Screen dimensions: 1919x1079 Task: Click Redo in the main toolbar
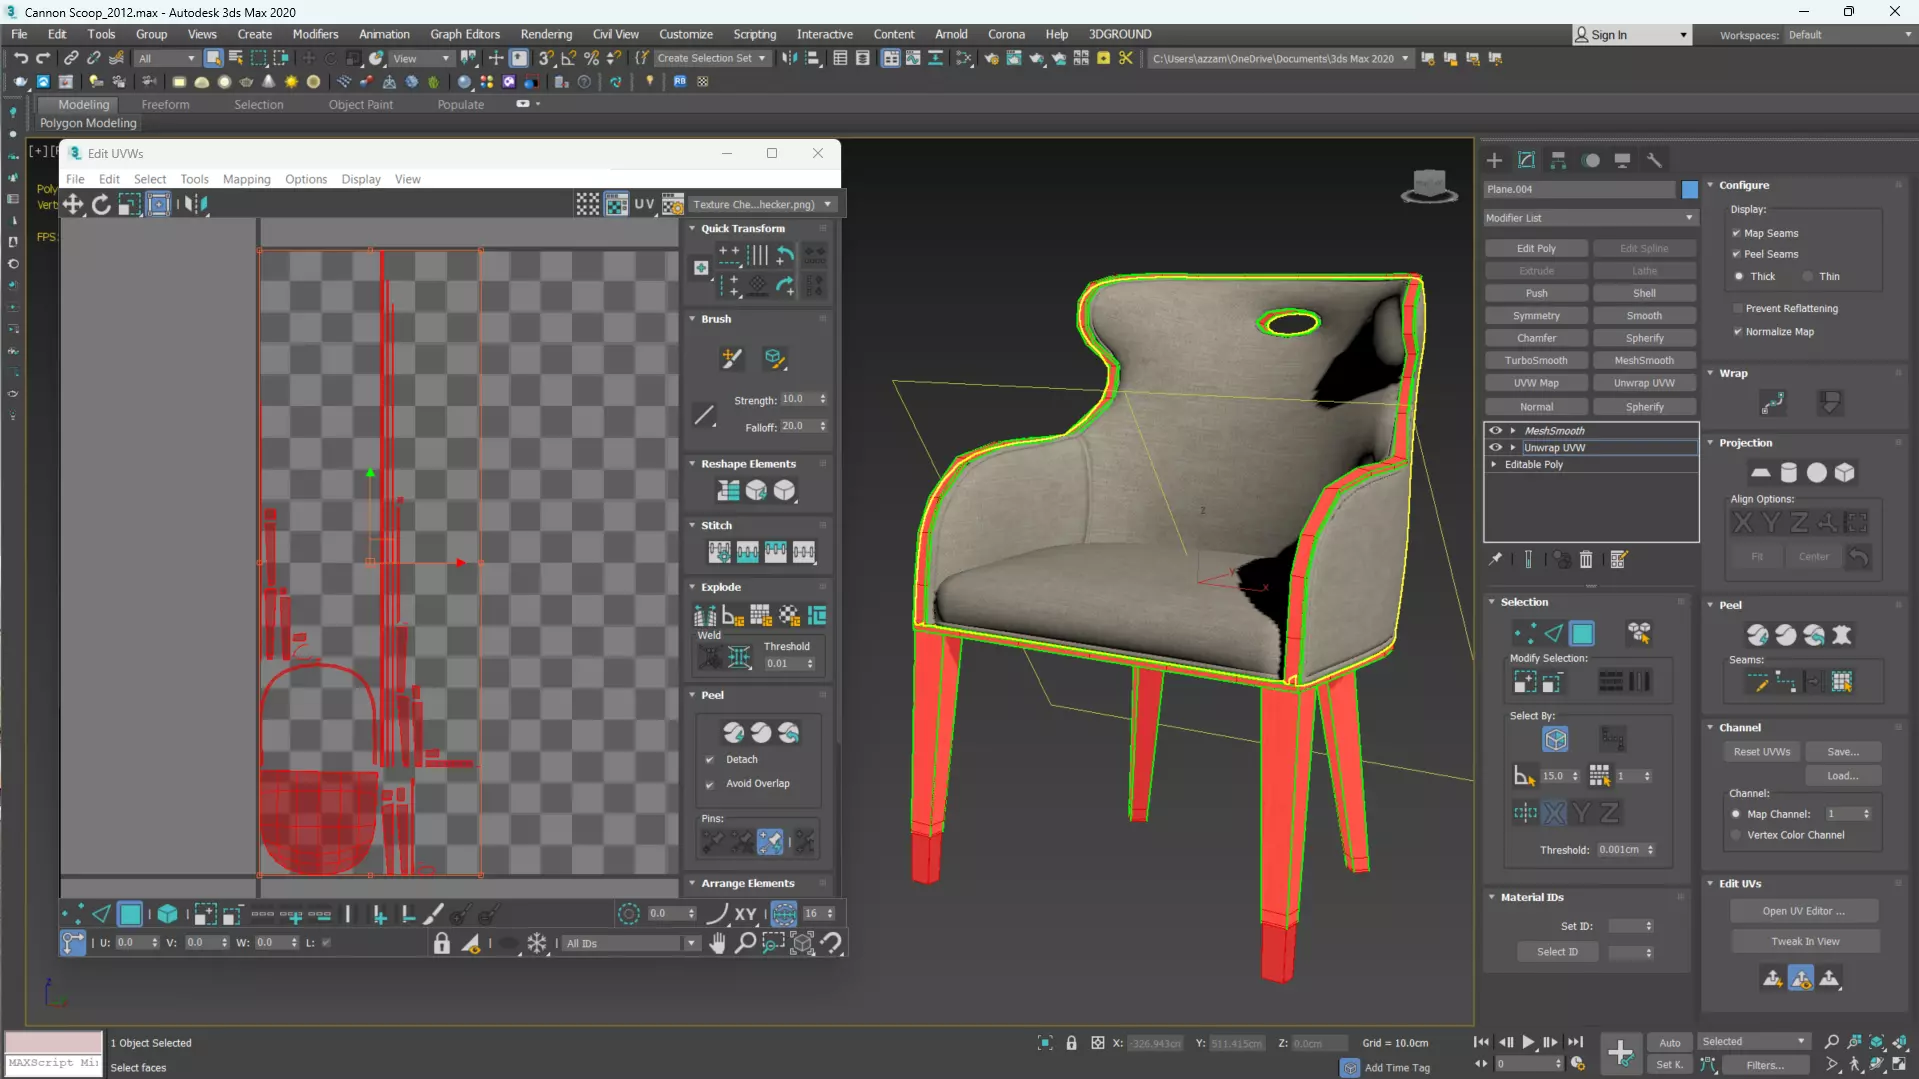(43, 58)
